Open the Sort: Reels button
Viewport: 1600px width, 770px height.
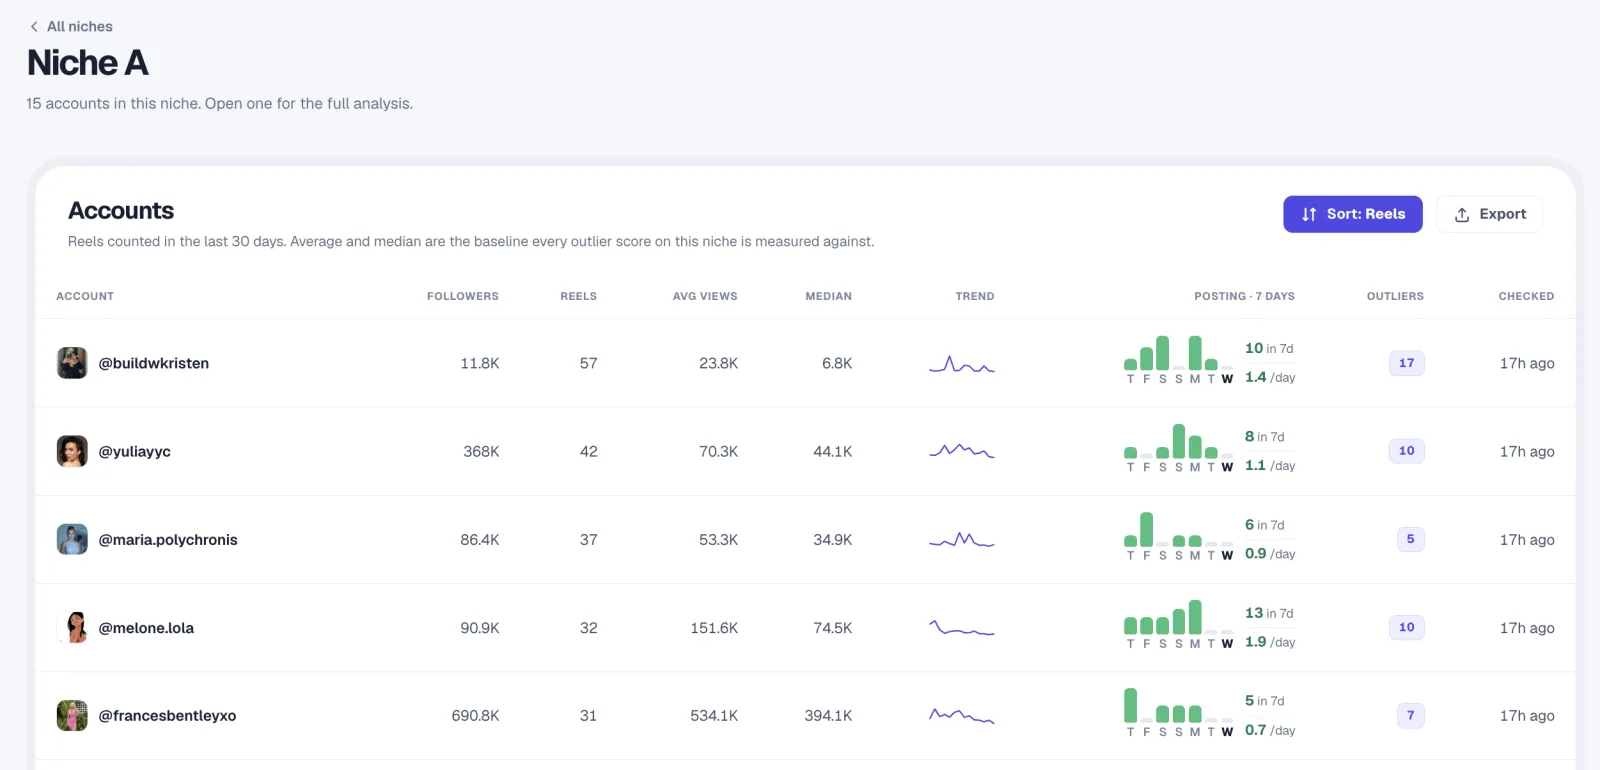[x=1353, y=214]
